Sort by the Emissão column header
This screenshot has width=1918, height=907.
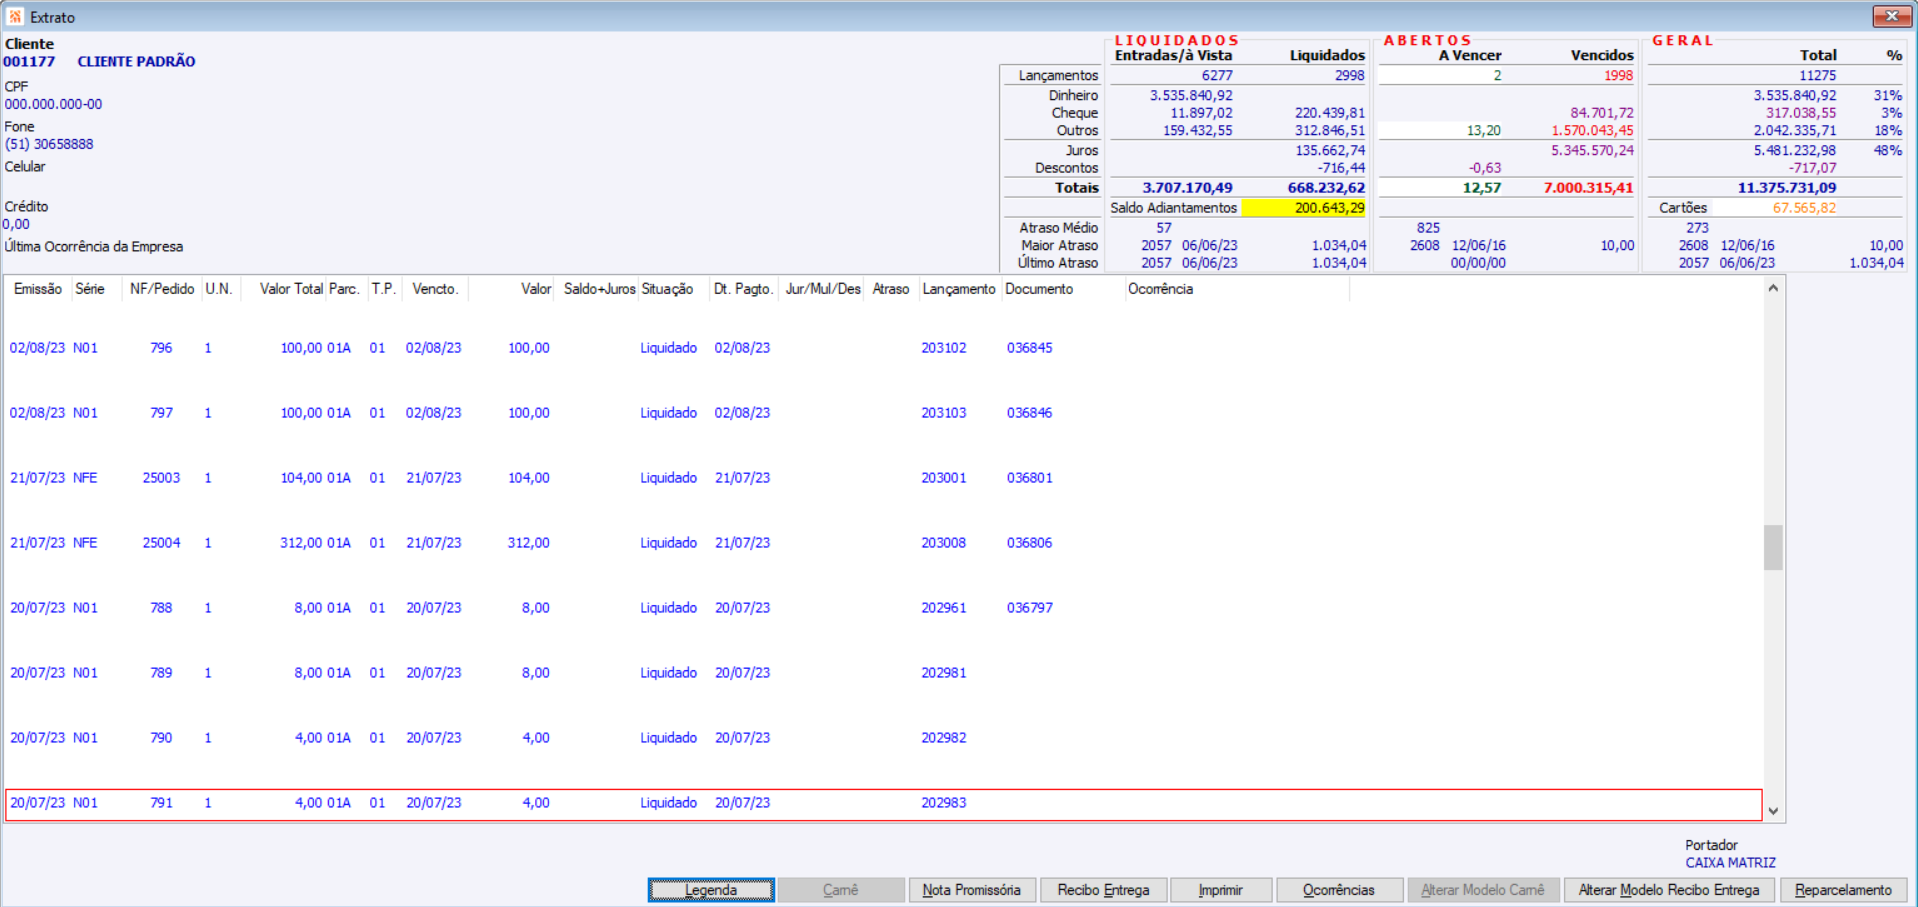pos(38,289)
